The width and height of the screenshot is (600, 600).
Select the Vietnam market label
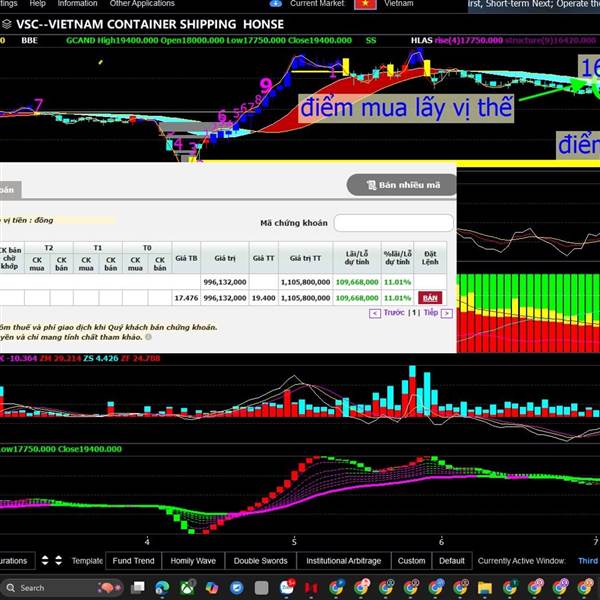[x=399, y=3]
